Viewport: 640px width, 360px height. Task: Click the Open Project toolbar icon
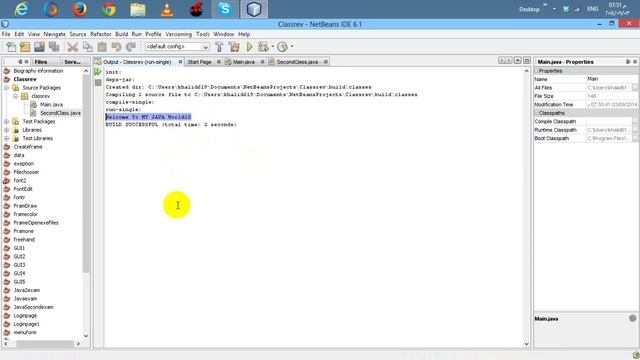pyautogui.click(x=39, y=47)
